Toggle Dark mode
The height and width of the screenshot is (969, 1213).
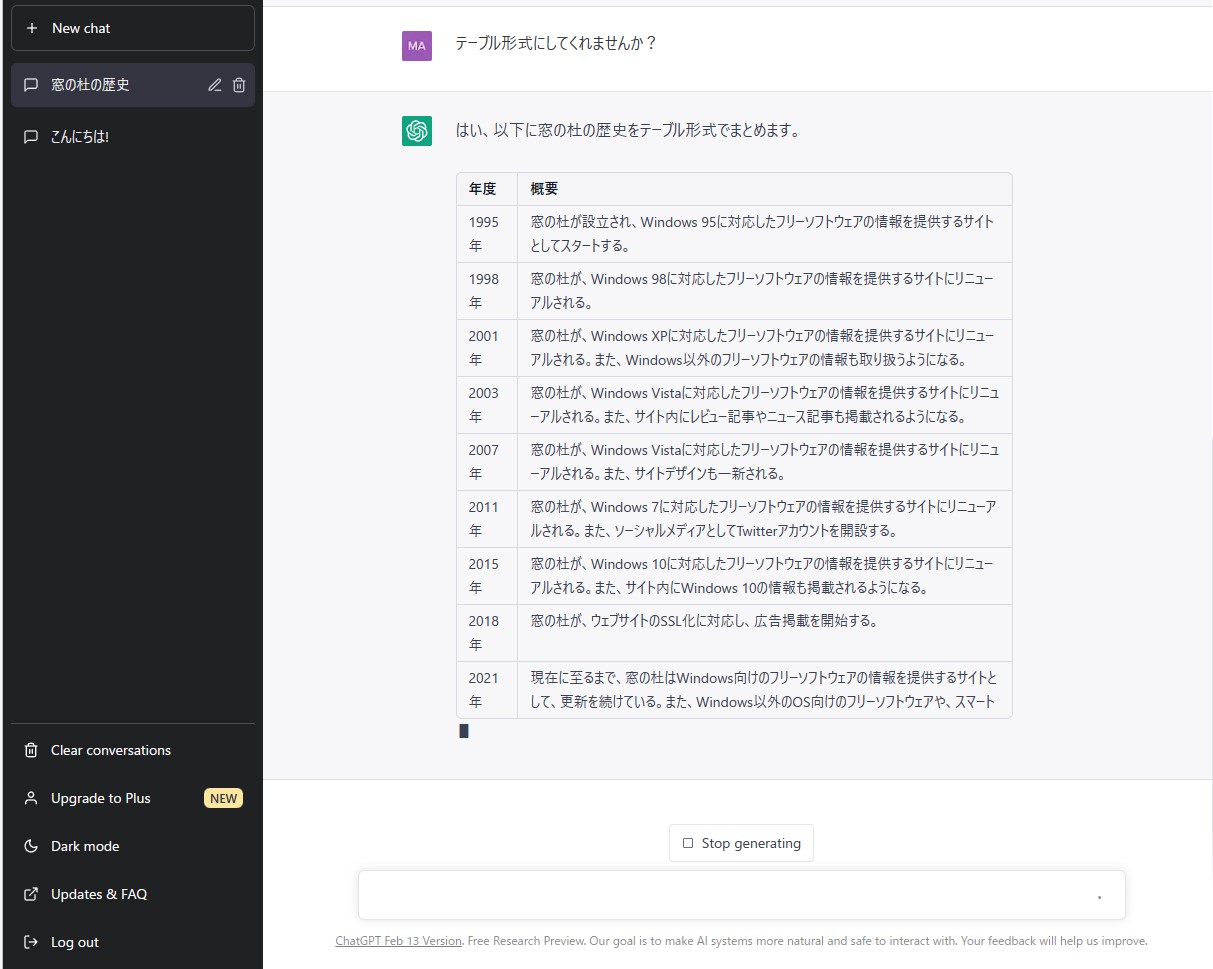85,846
